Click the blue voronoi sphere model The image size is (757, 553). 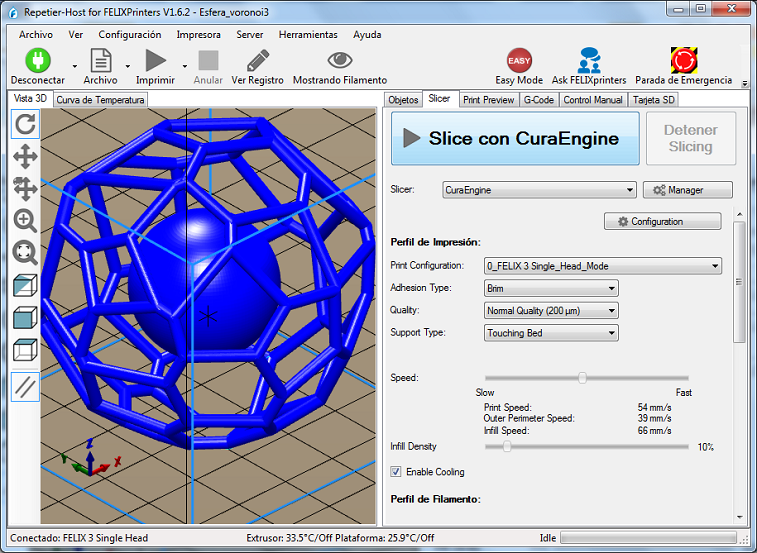(208, 283)
